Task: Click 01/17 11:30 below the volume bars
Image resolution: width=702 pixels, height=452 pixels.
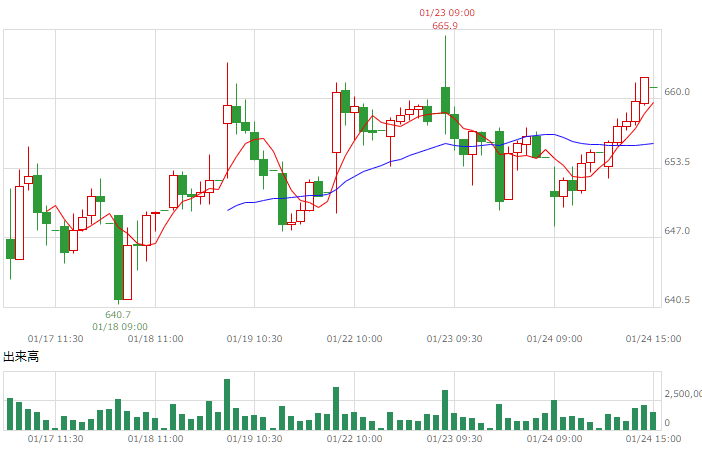Action: point(56,439)
